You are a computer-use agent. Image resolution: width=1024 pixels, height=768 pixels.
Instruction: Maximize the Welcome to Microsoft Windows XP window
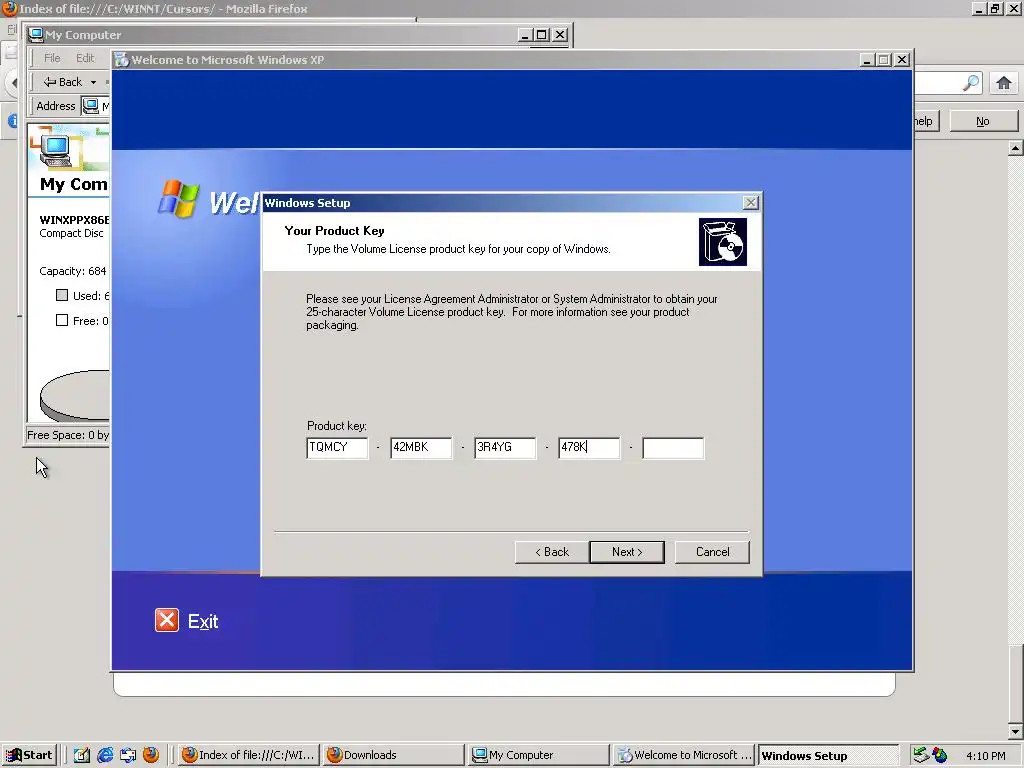[884, 59]
